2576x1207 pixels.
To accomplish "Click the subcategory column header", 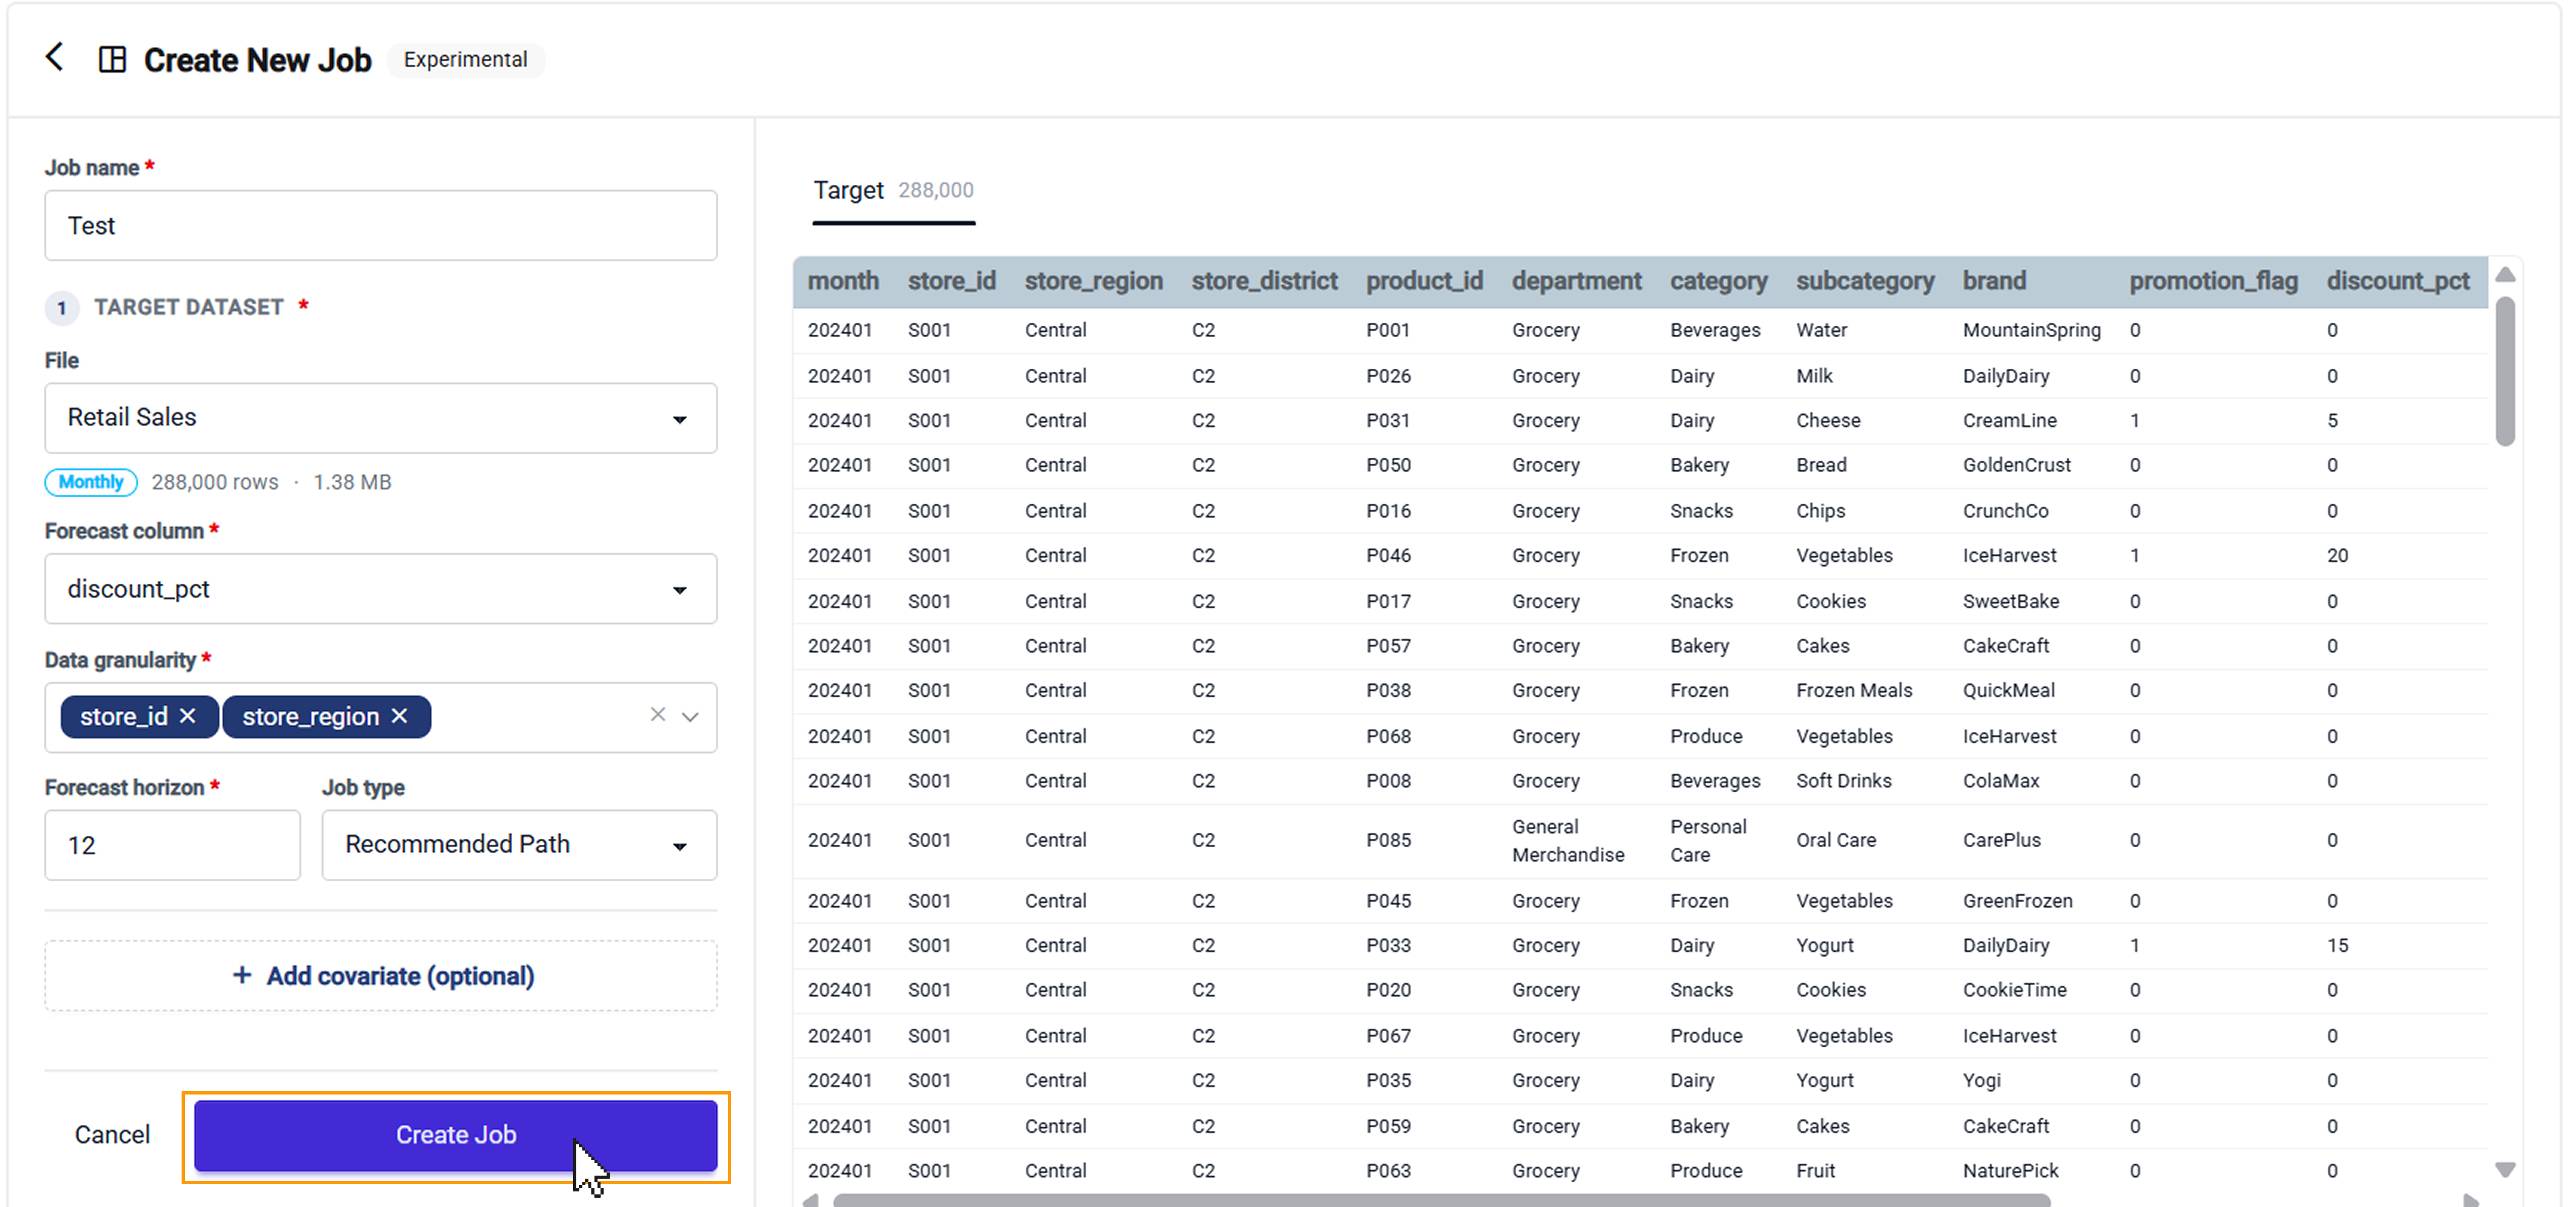I will coord(1865,281).
